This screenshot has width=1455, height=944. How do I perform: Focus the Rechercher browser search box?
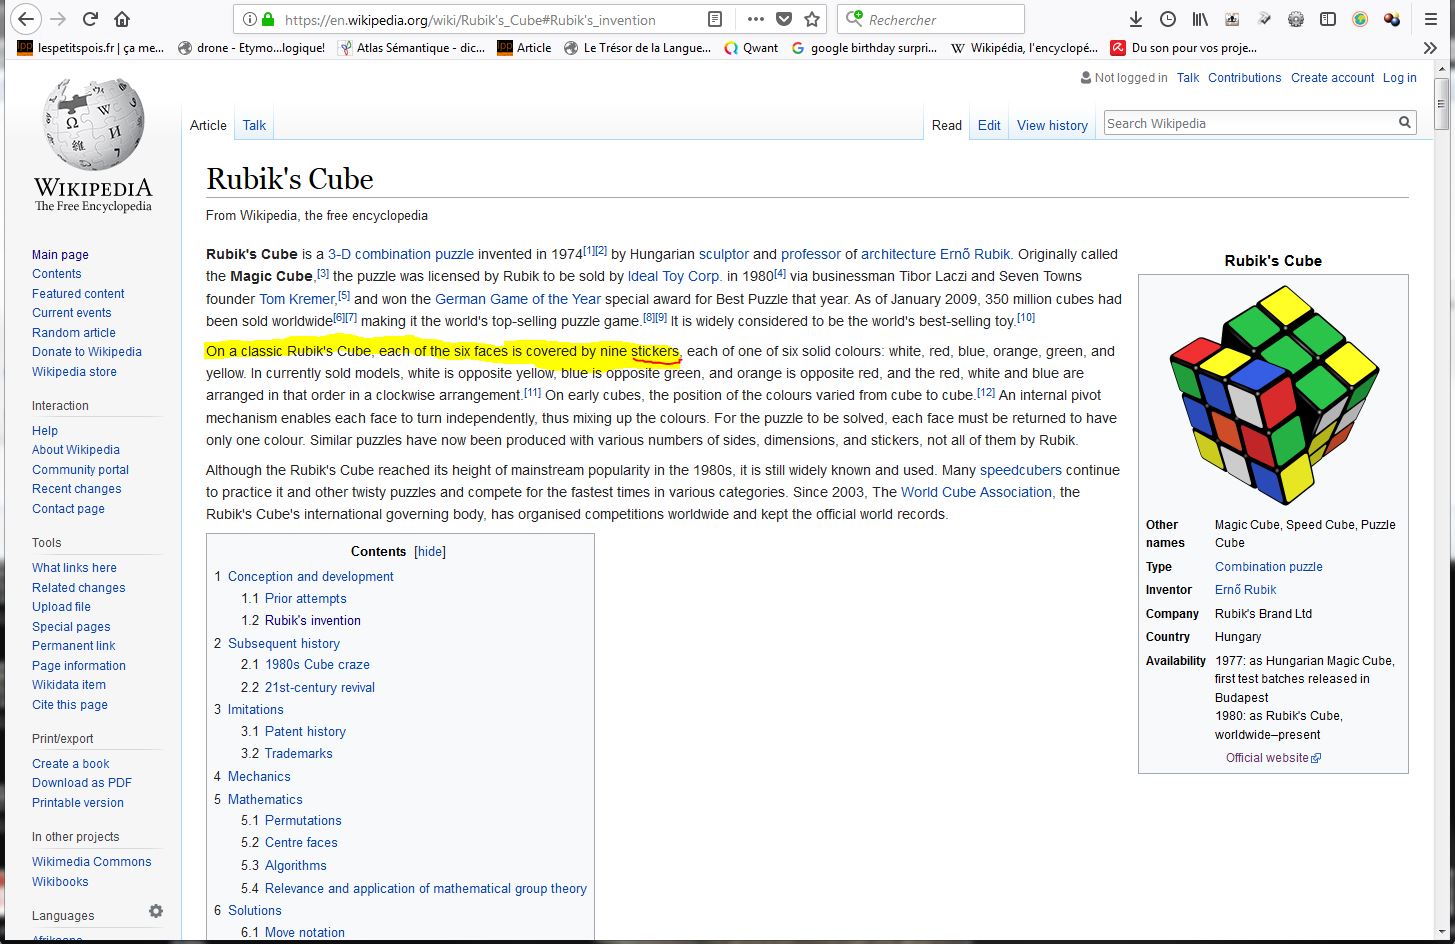coord(932,19)
